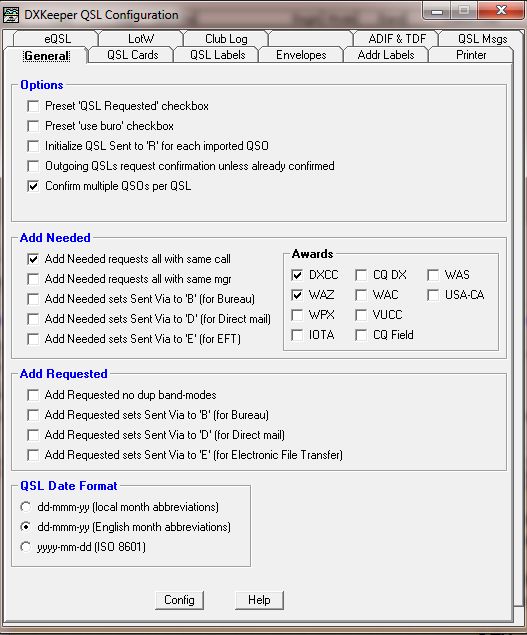Click the DXKeeper app icon in title bar

pos(11,15)
